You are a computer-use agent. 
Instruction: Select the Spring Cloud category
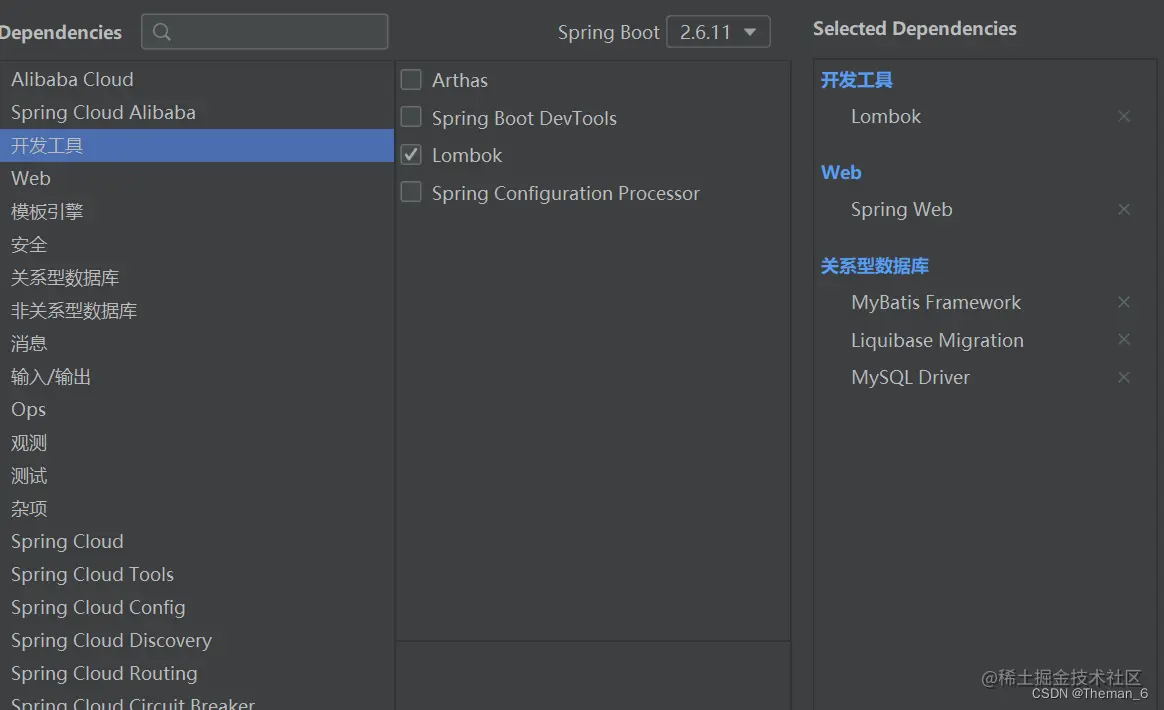point(197,541)
